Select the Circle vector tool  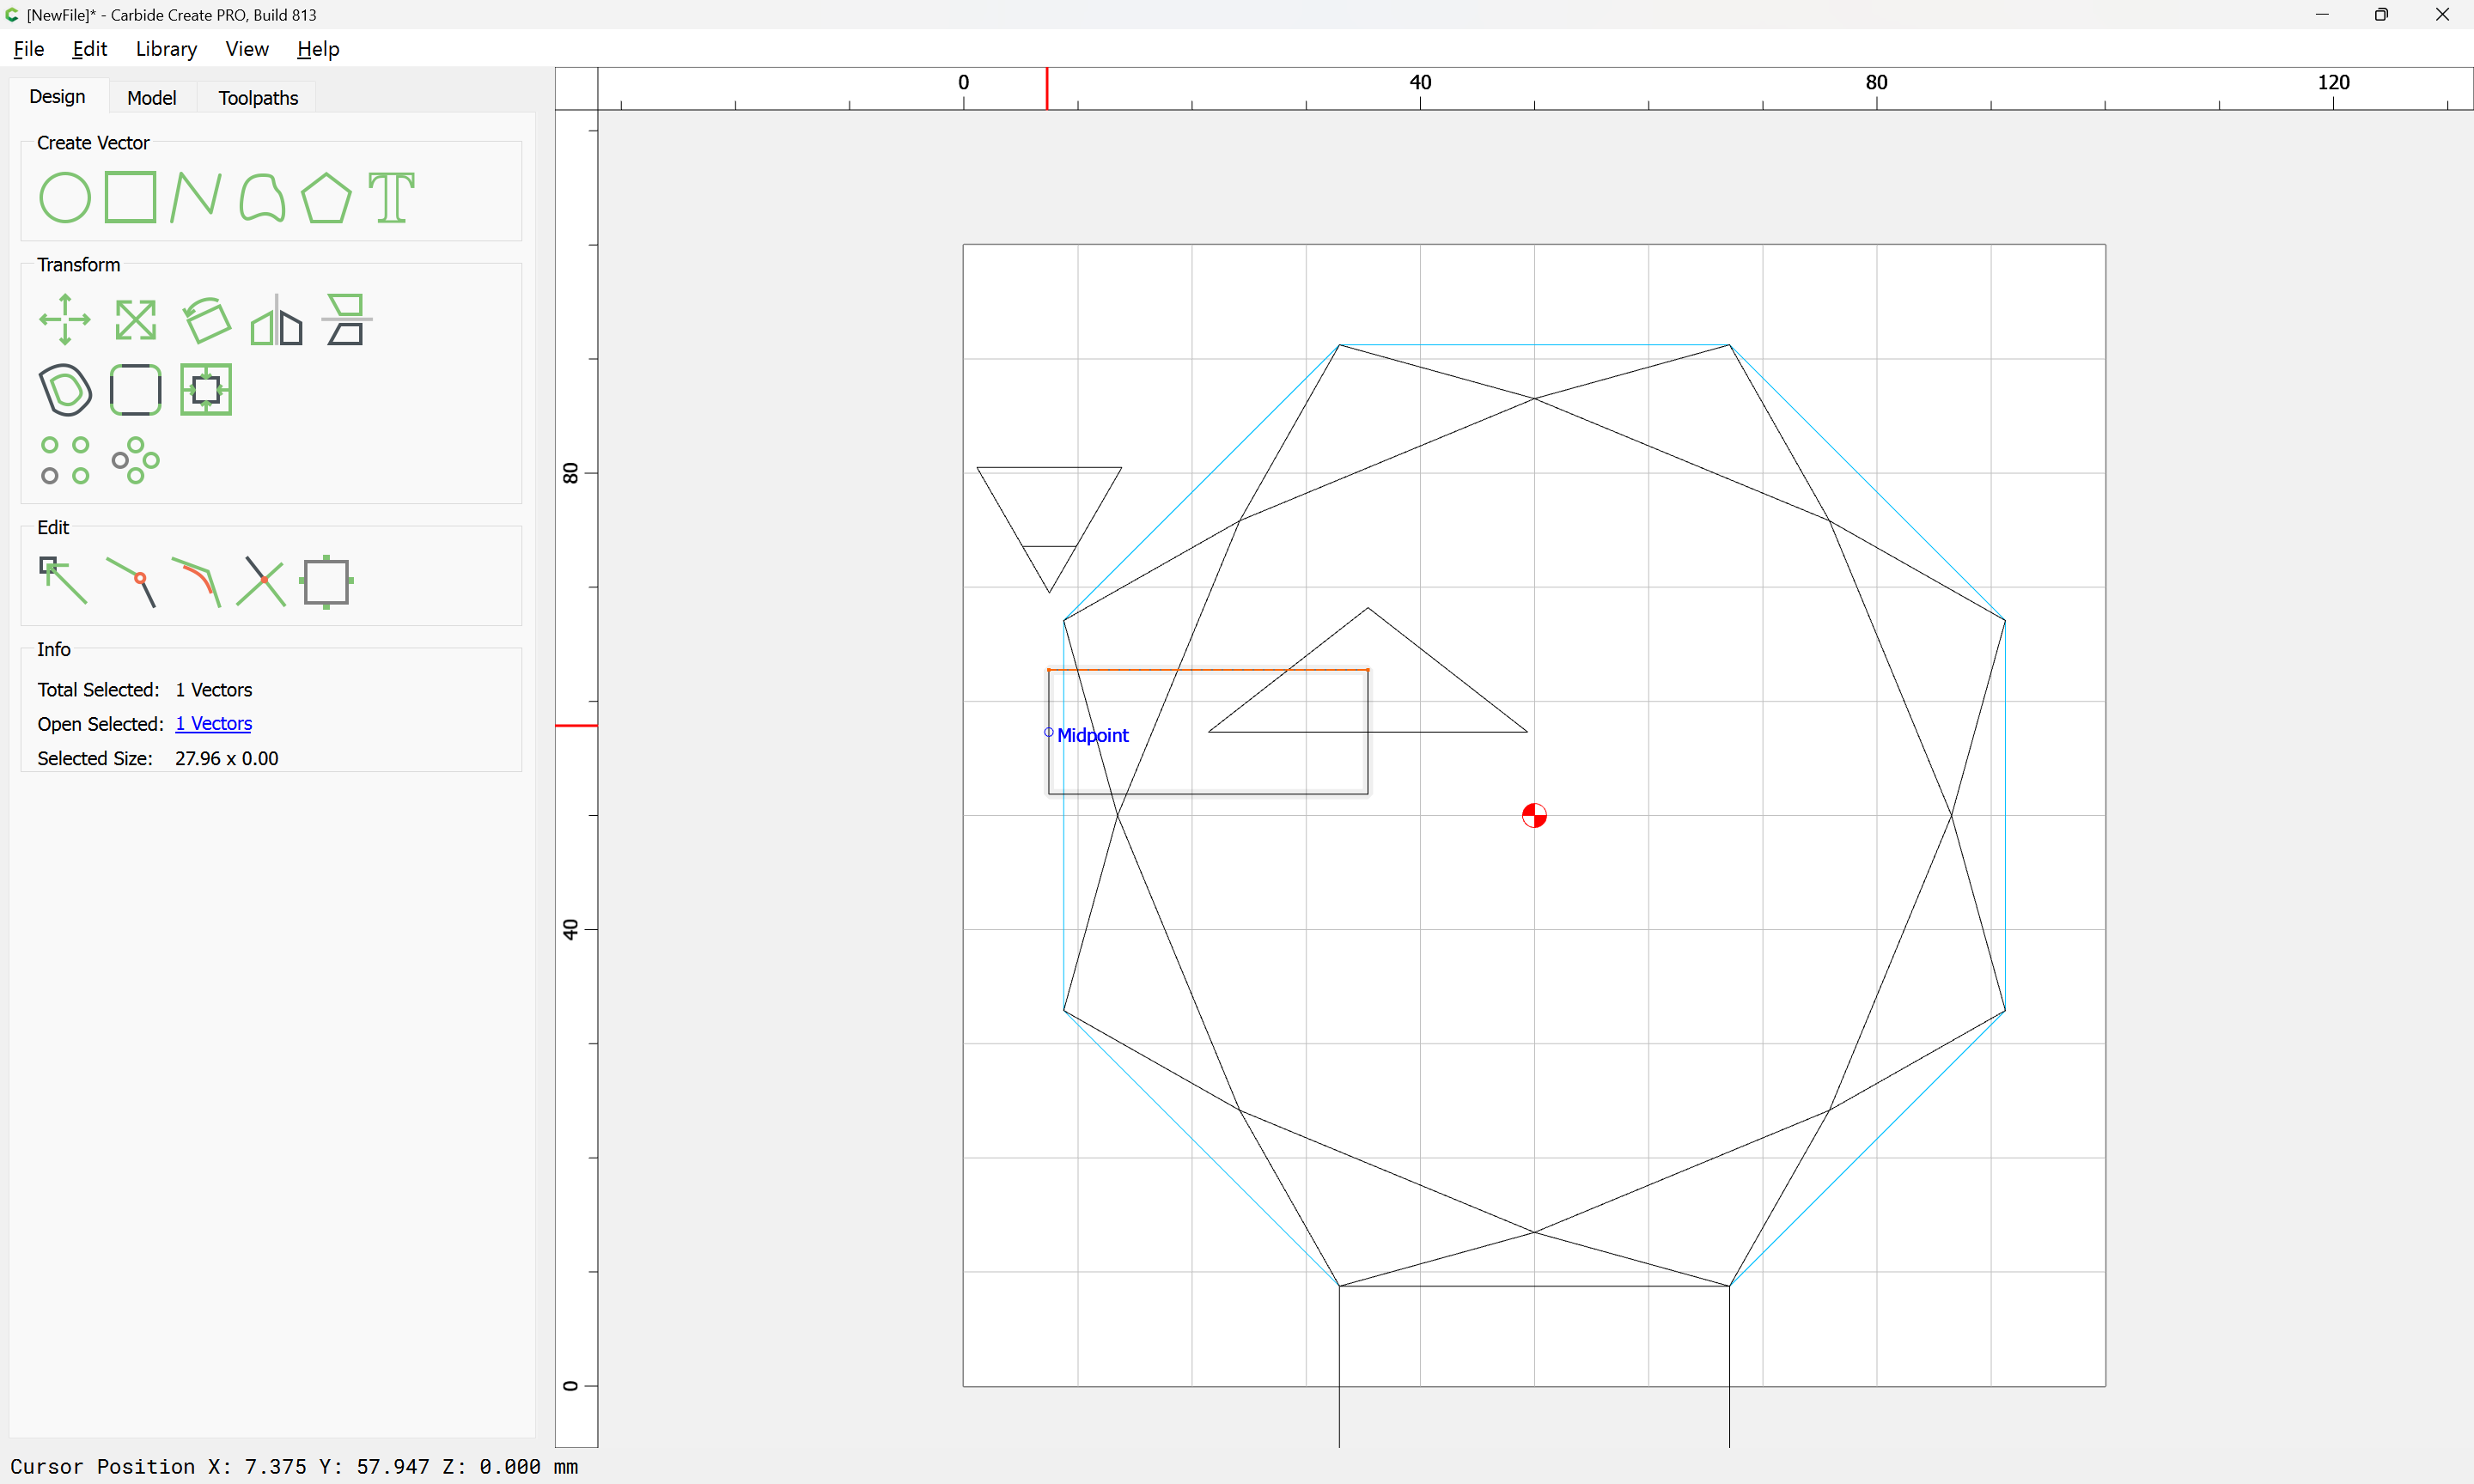(x=65, y=197)
